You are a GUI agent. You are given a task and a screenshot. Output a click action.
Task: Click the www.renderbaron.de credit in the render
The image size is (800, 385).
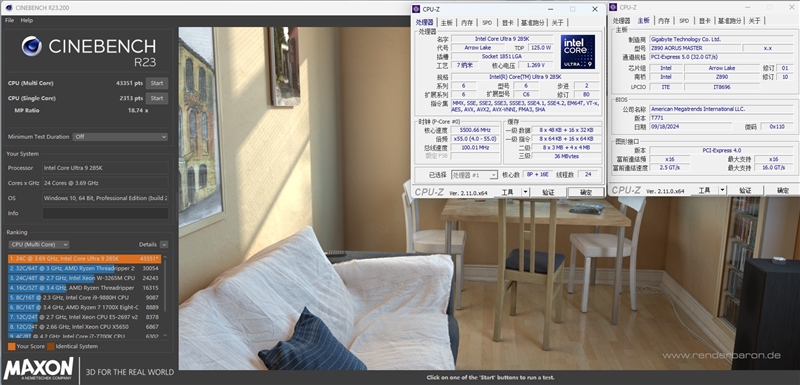click(721, 355)
